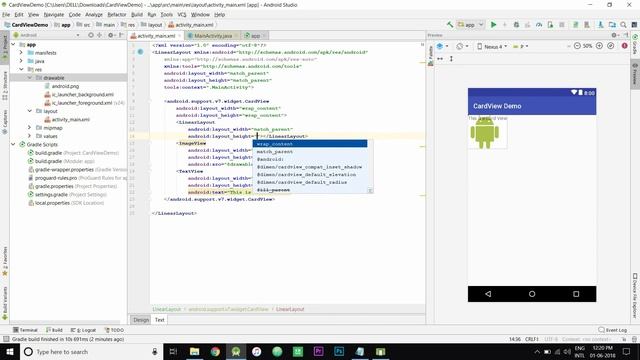
Task: Open the Favorites side tab
Action: pyautogui.click(x=5, y=261)
